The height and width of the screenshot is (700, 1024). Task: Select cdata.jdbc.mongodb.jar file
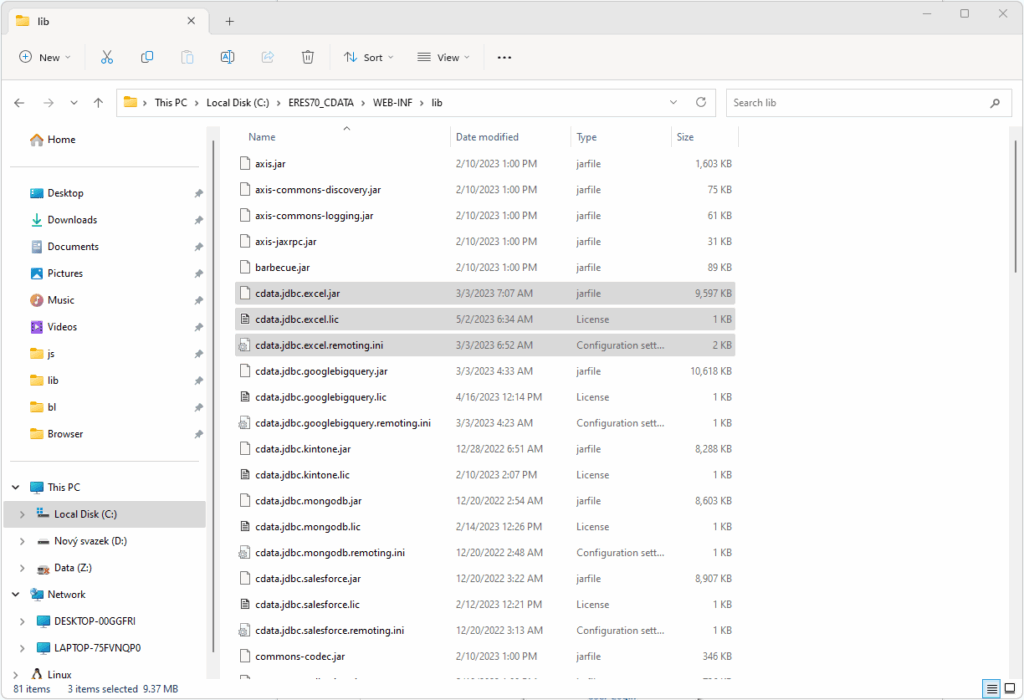[308, 500]
